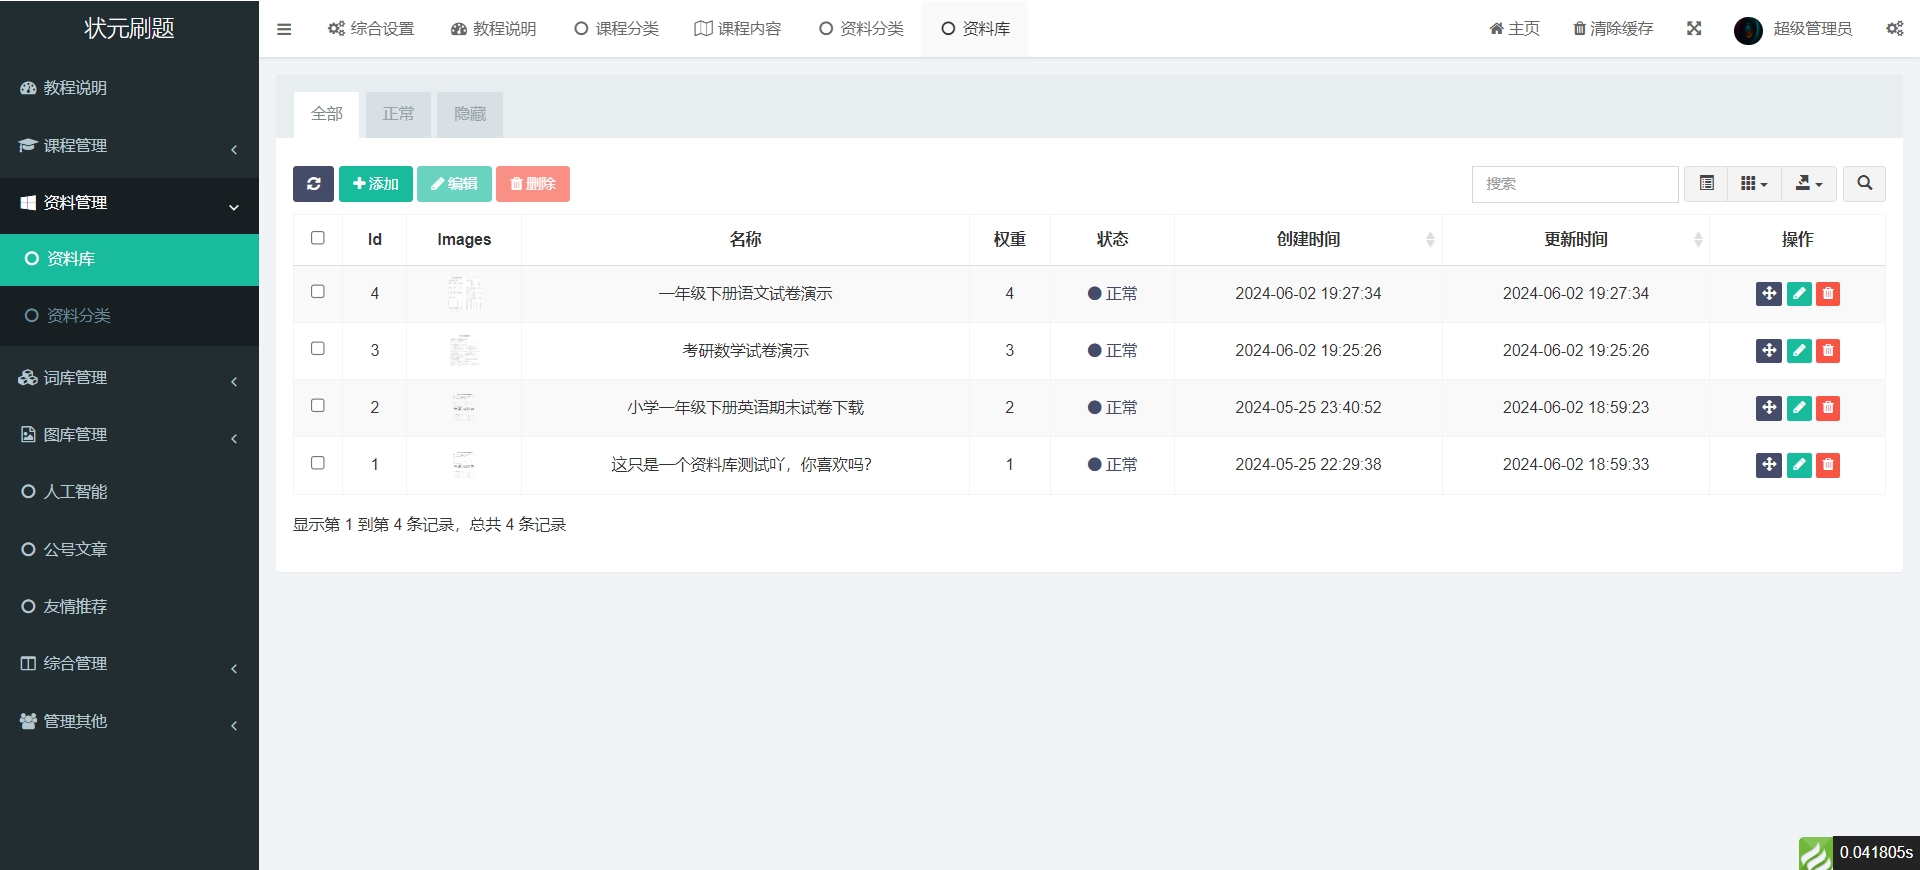
Task: Open 人工智能 in the sidebar
Action: [x=129, y=492]
